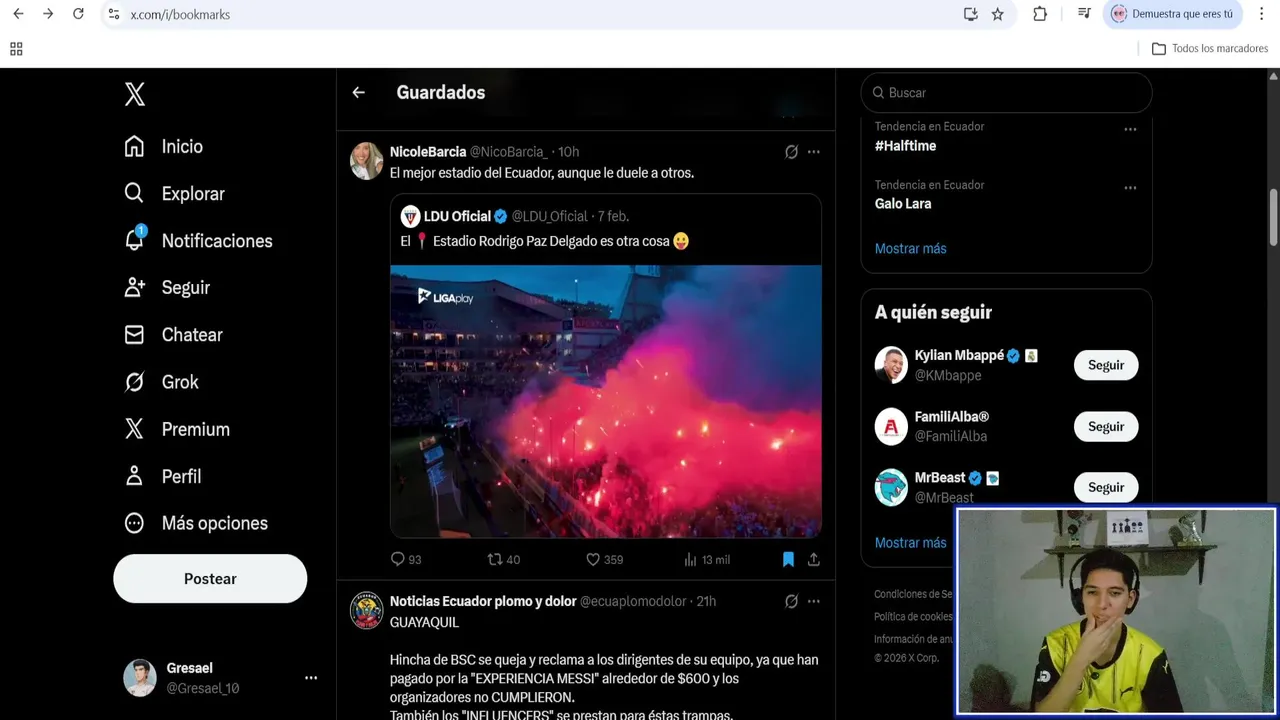The image size is (1280, 720).
Task: Open LDU Oficial quoted post name
Action: (457, 216)
